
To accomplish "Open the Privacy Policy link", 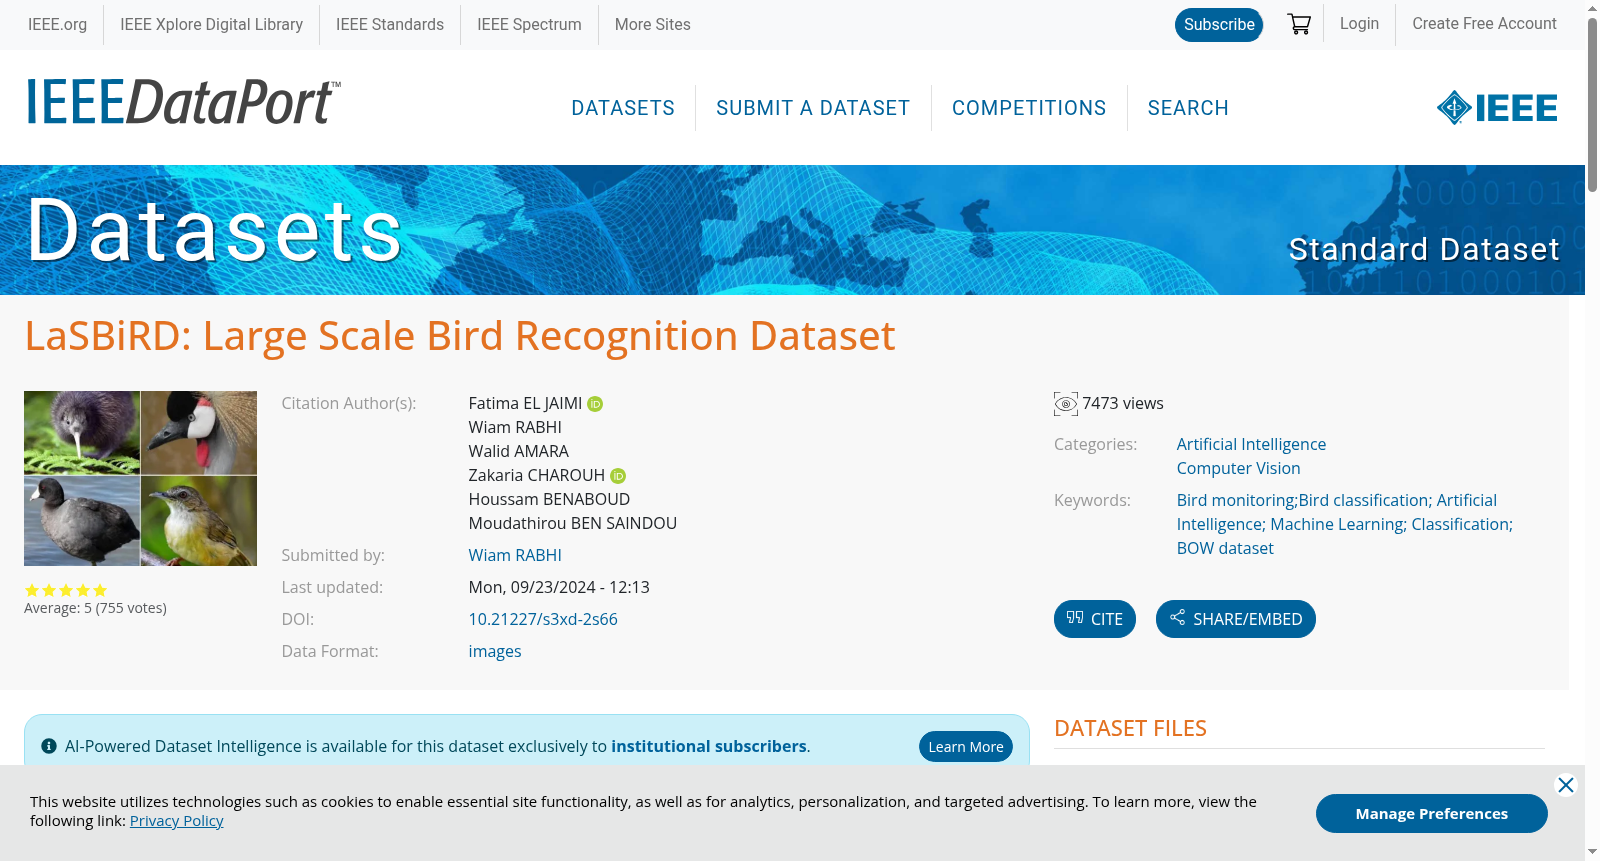I will tap(176, 821).
